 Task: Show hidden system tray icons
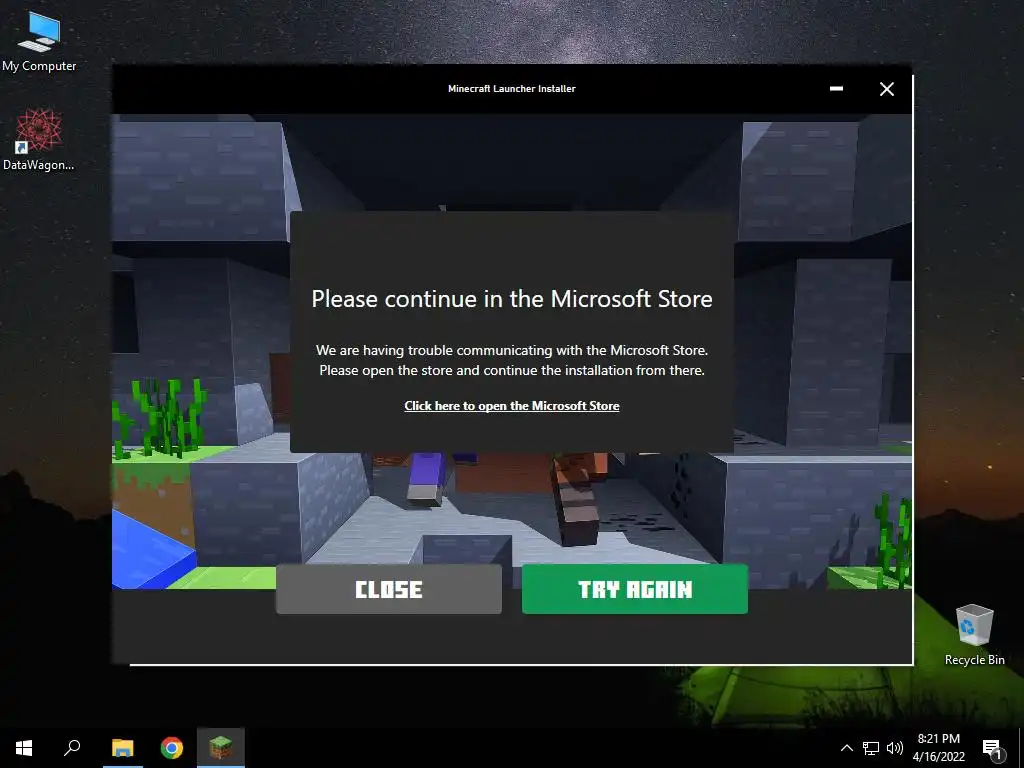tap(846, 748)
